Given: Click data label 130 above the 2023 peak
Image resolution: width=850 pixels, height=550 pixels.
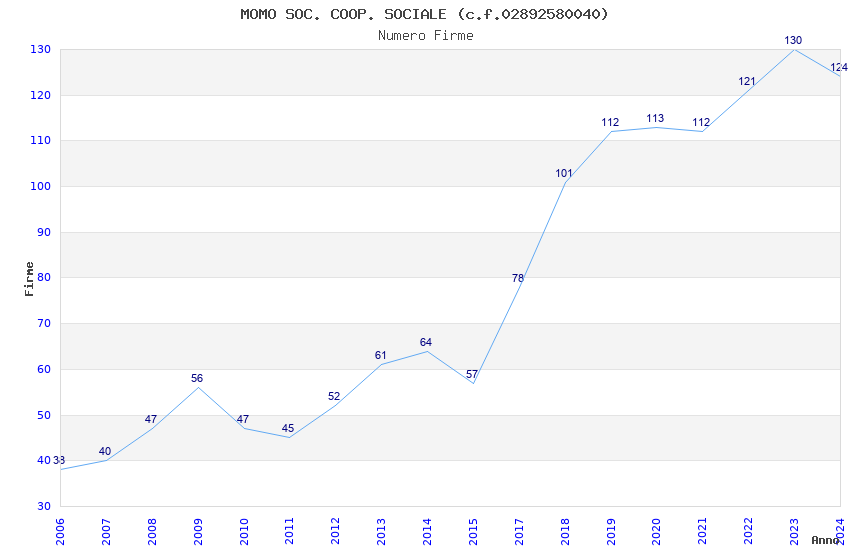Looking at the screenshot, I should (793, 40).
